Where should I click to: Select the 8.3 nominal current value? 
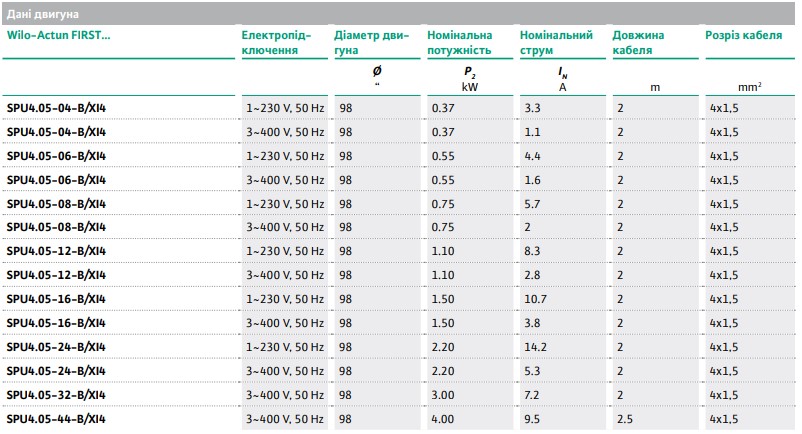(532, 251)
